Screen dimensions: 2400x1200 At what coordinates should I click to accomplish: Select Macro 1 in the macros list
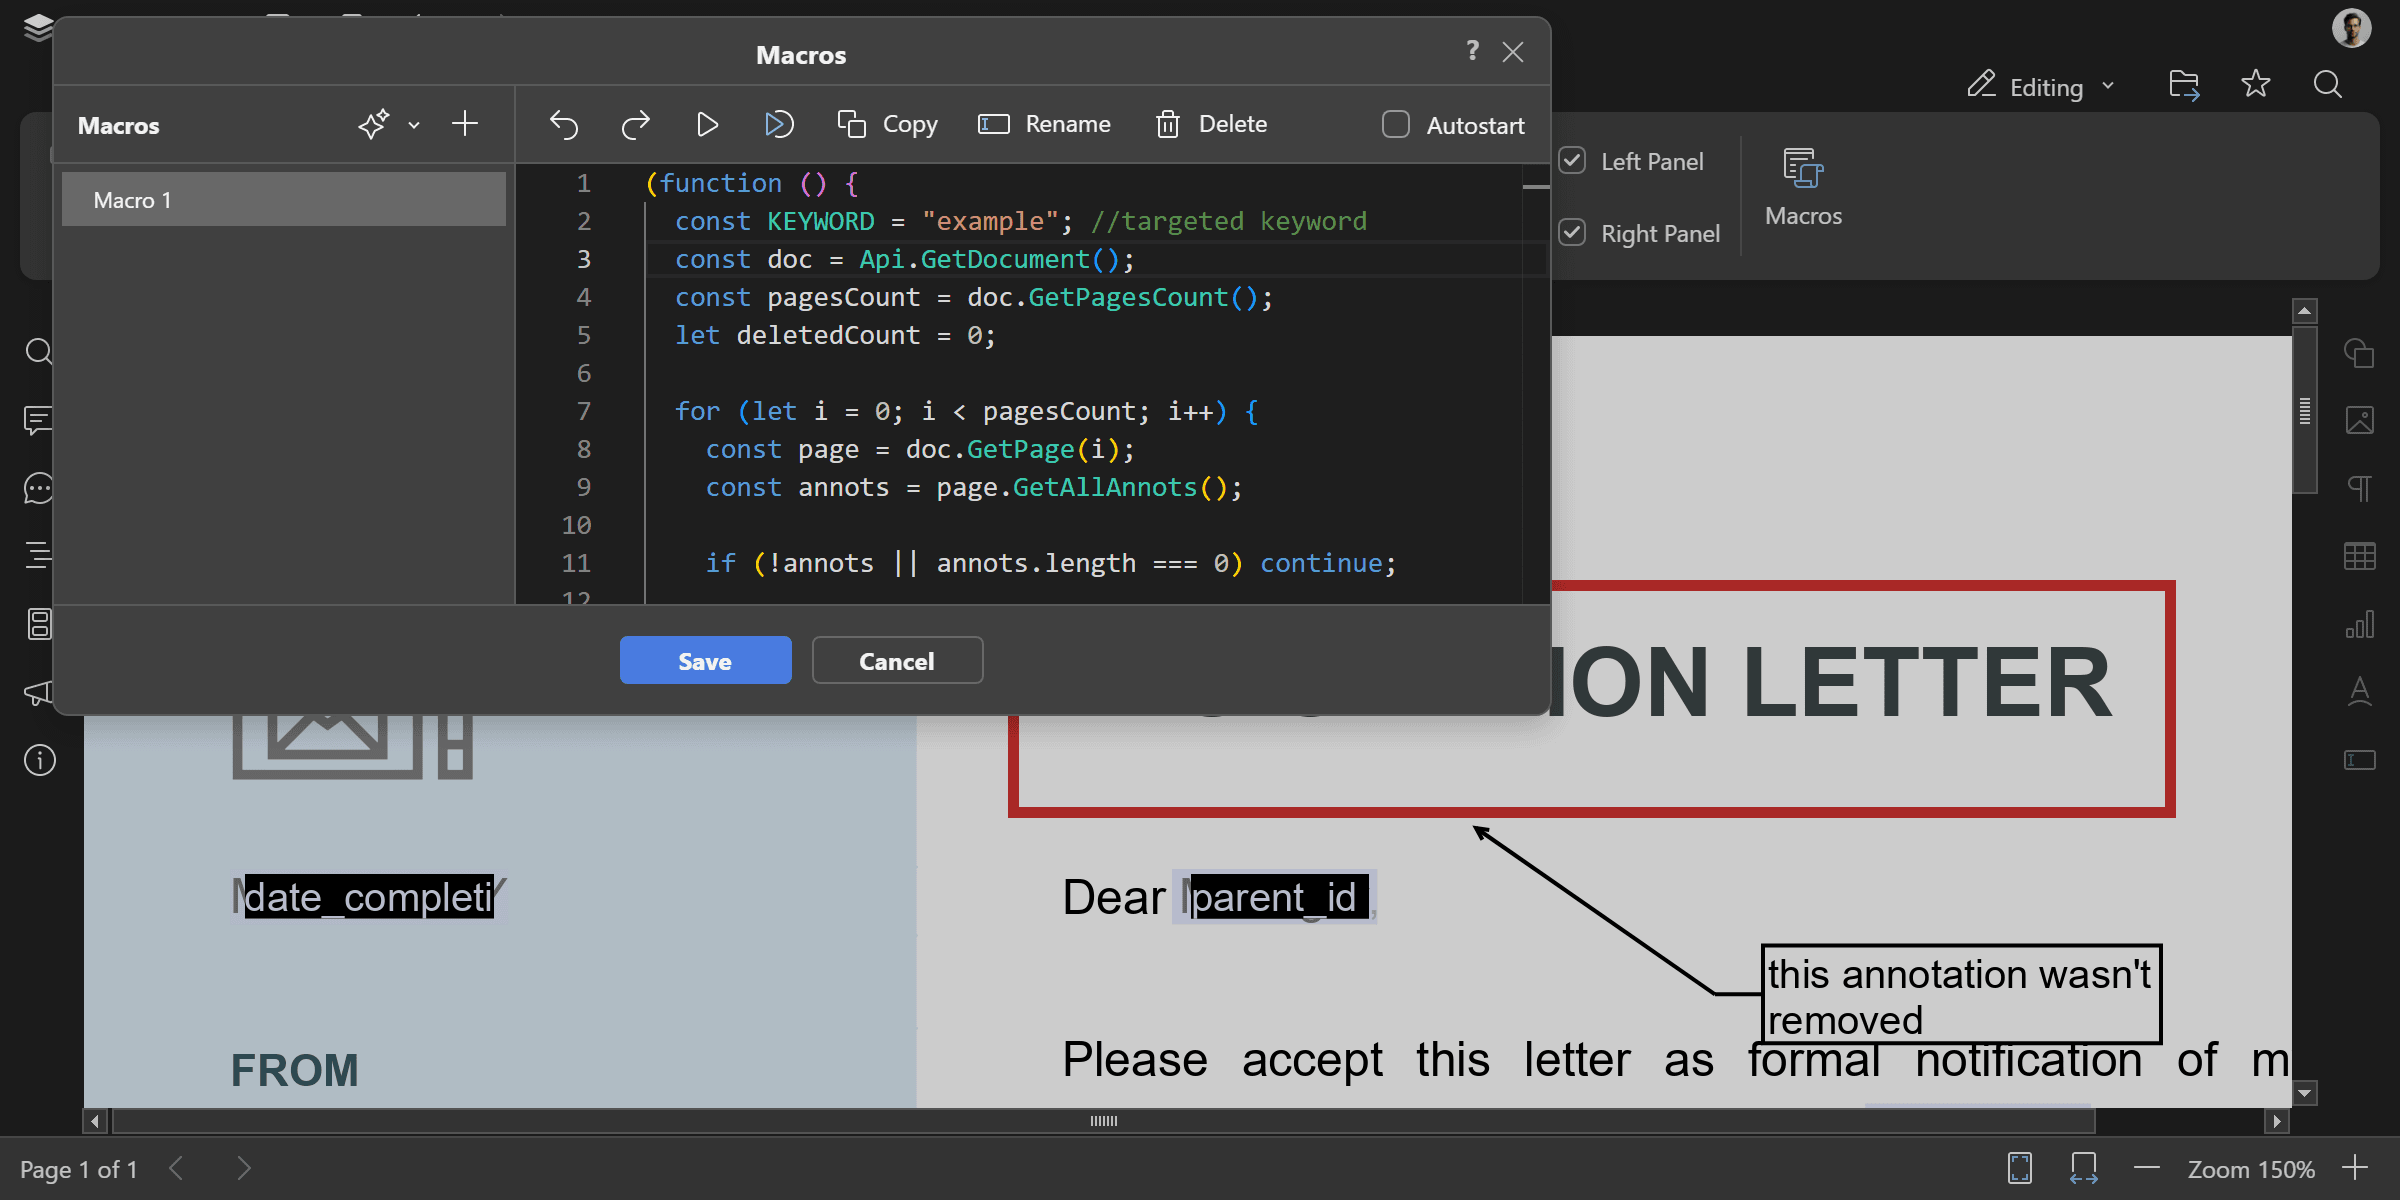pos(283,199)
